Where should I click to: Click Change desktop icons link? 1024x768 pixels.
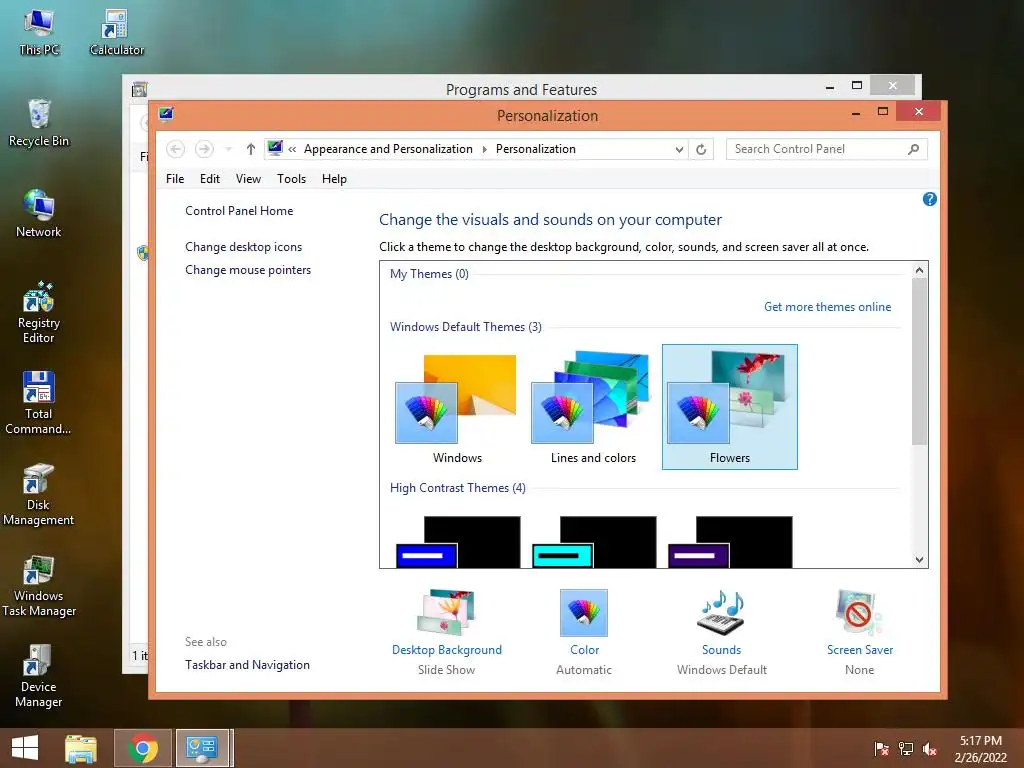244,246
